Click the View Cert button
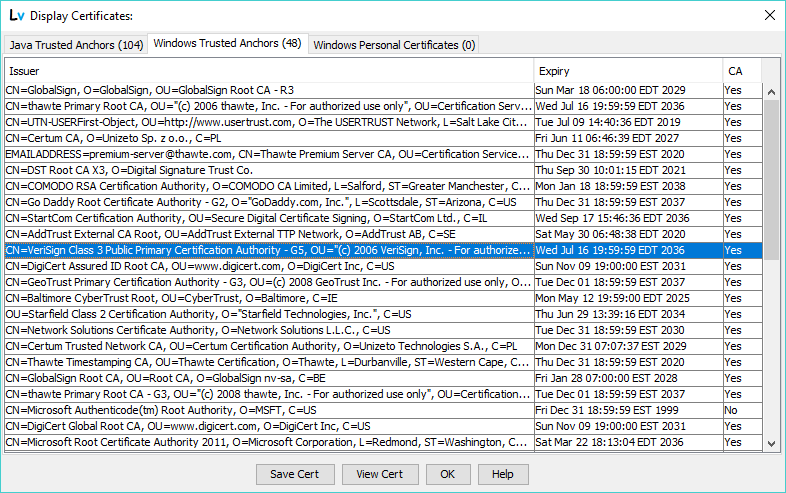Image resolution: width=786 pixels, height=493 pixels. [379, 474]
